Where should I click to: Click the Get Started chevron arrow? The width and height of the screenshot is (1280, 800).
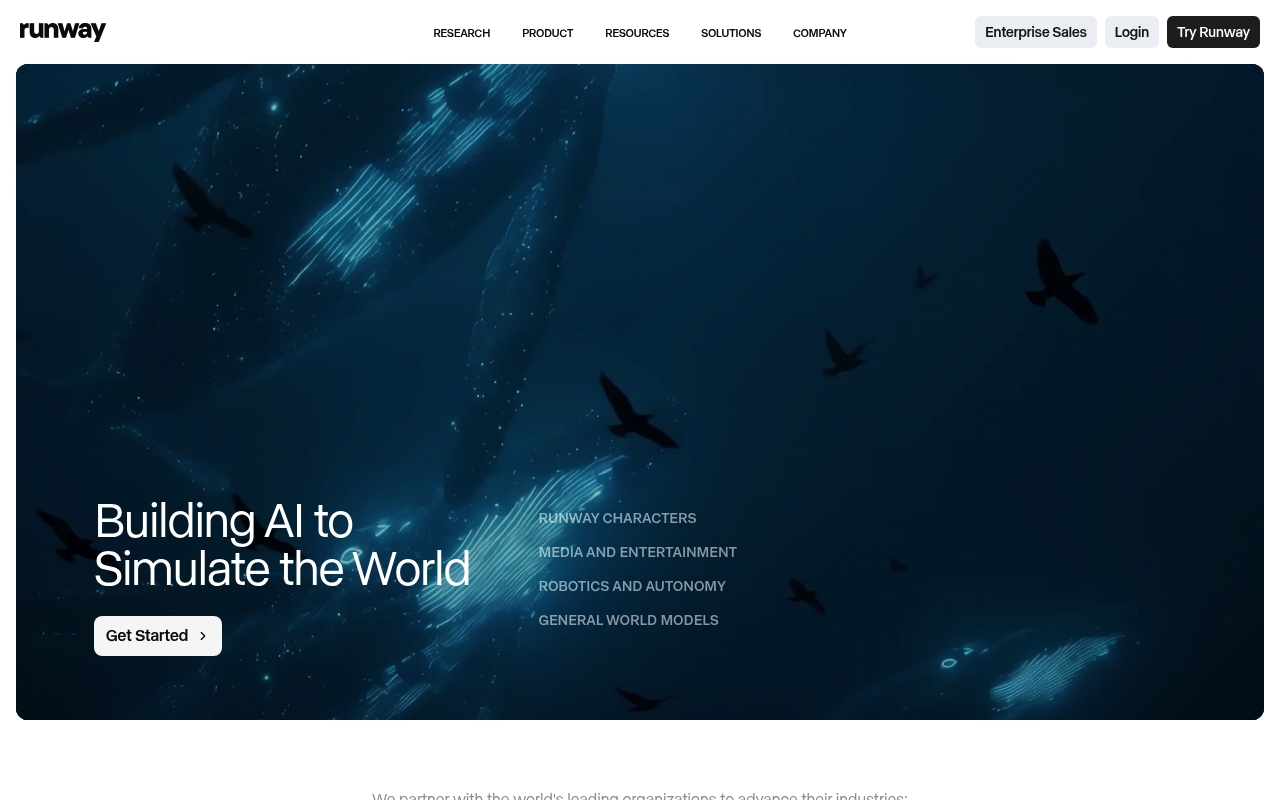203,636
